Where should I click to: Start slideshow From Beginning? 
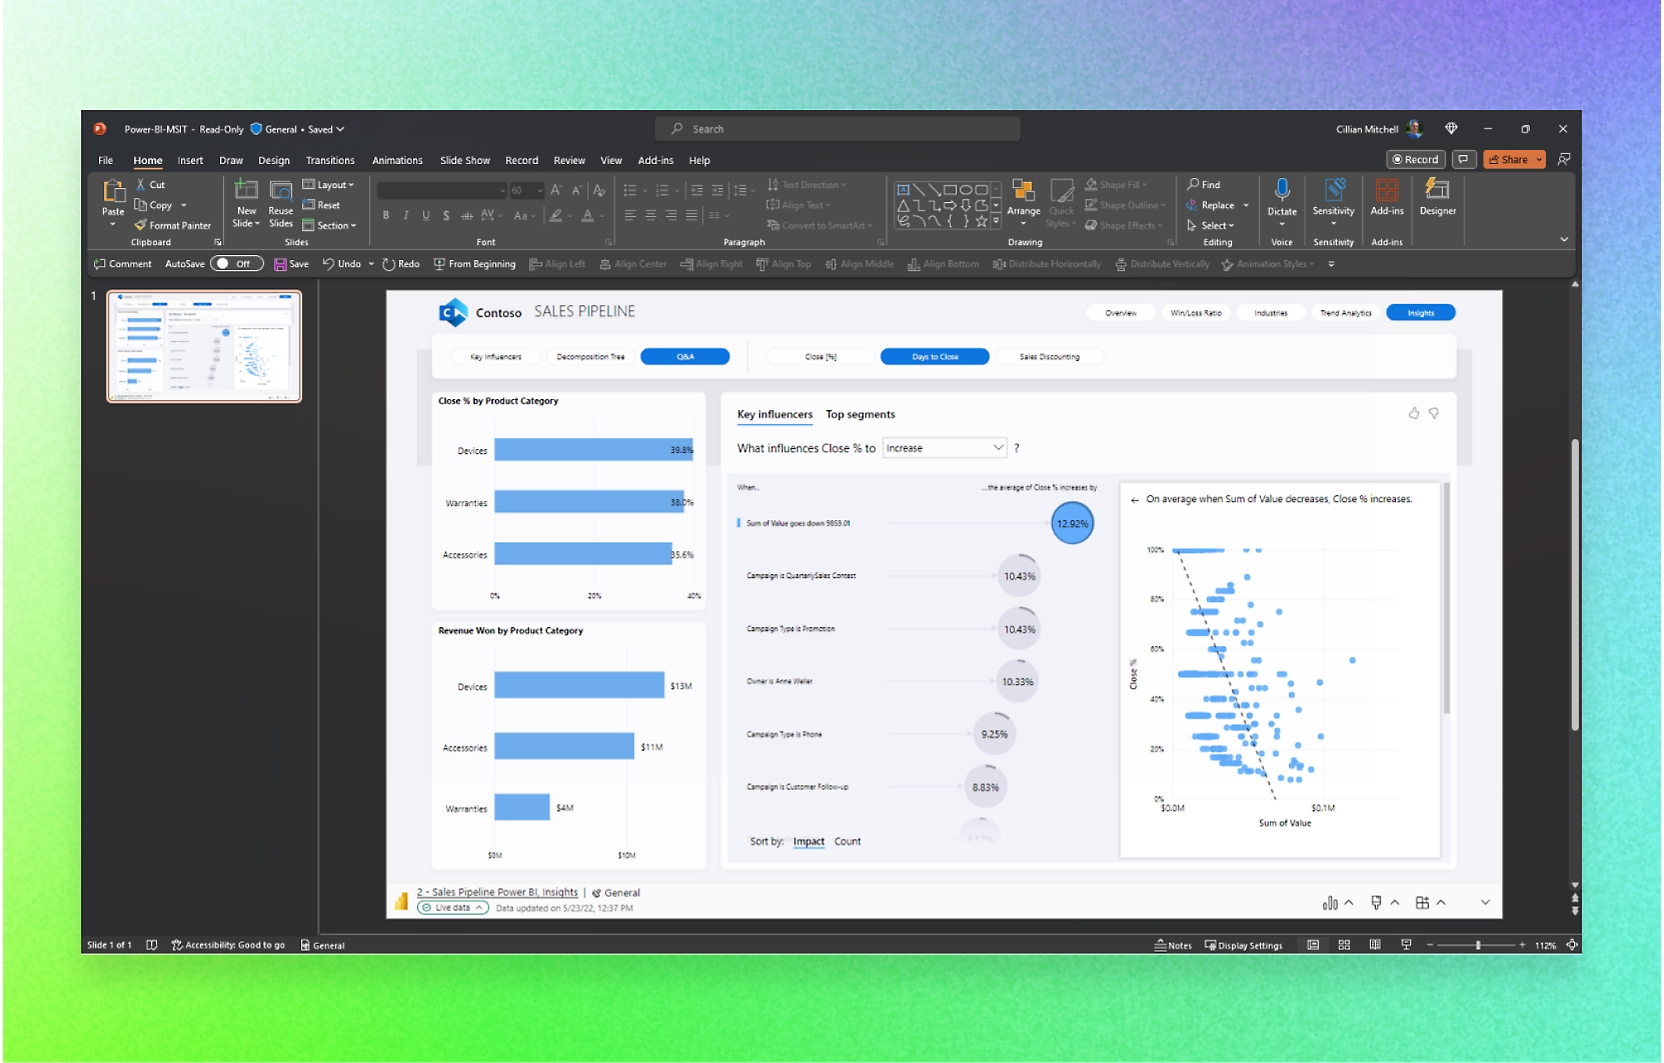(x=474, y=264)
